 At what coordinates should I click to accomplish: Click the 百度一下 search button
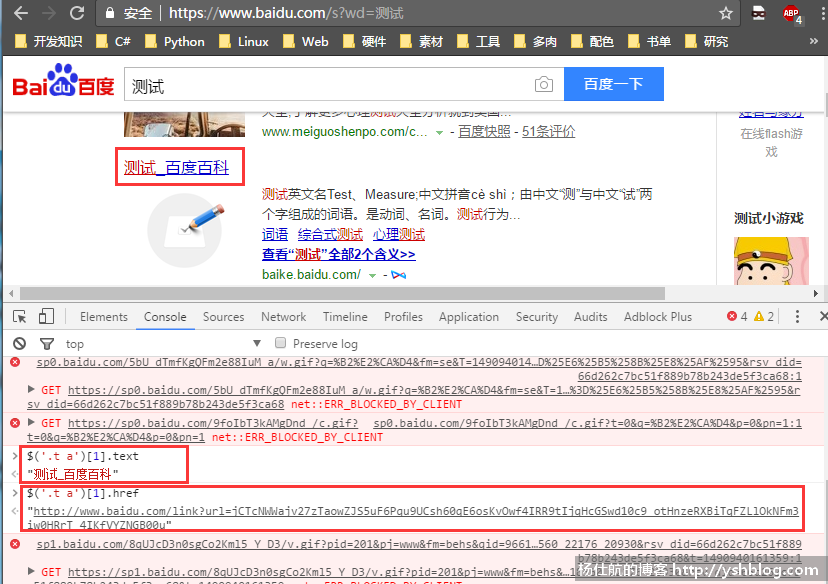614,84
